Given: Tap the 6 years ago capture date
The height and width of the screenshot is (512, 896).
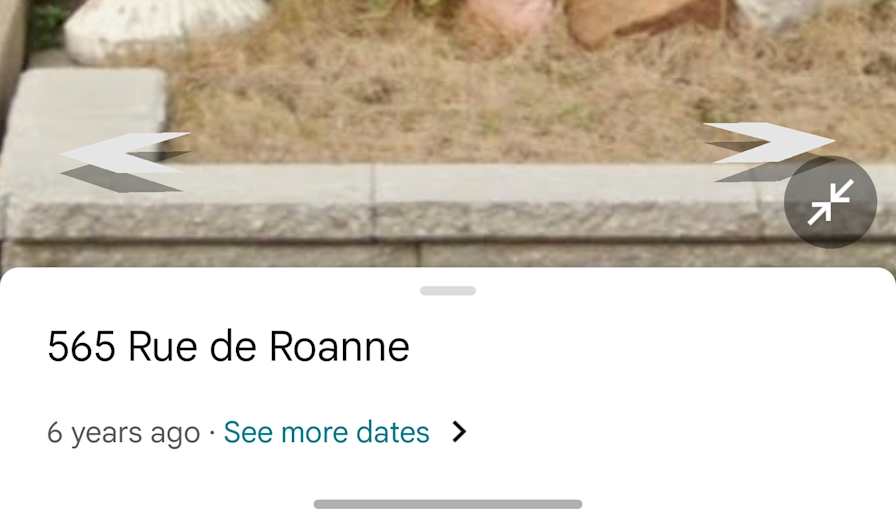Looking at the screenshot, I should coord(123,433).
